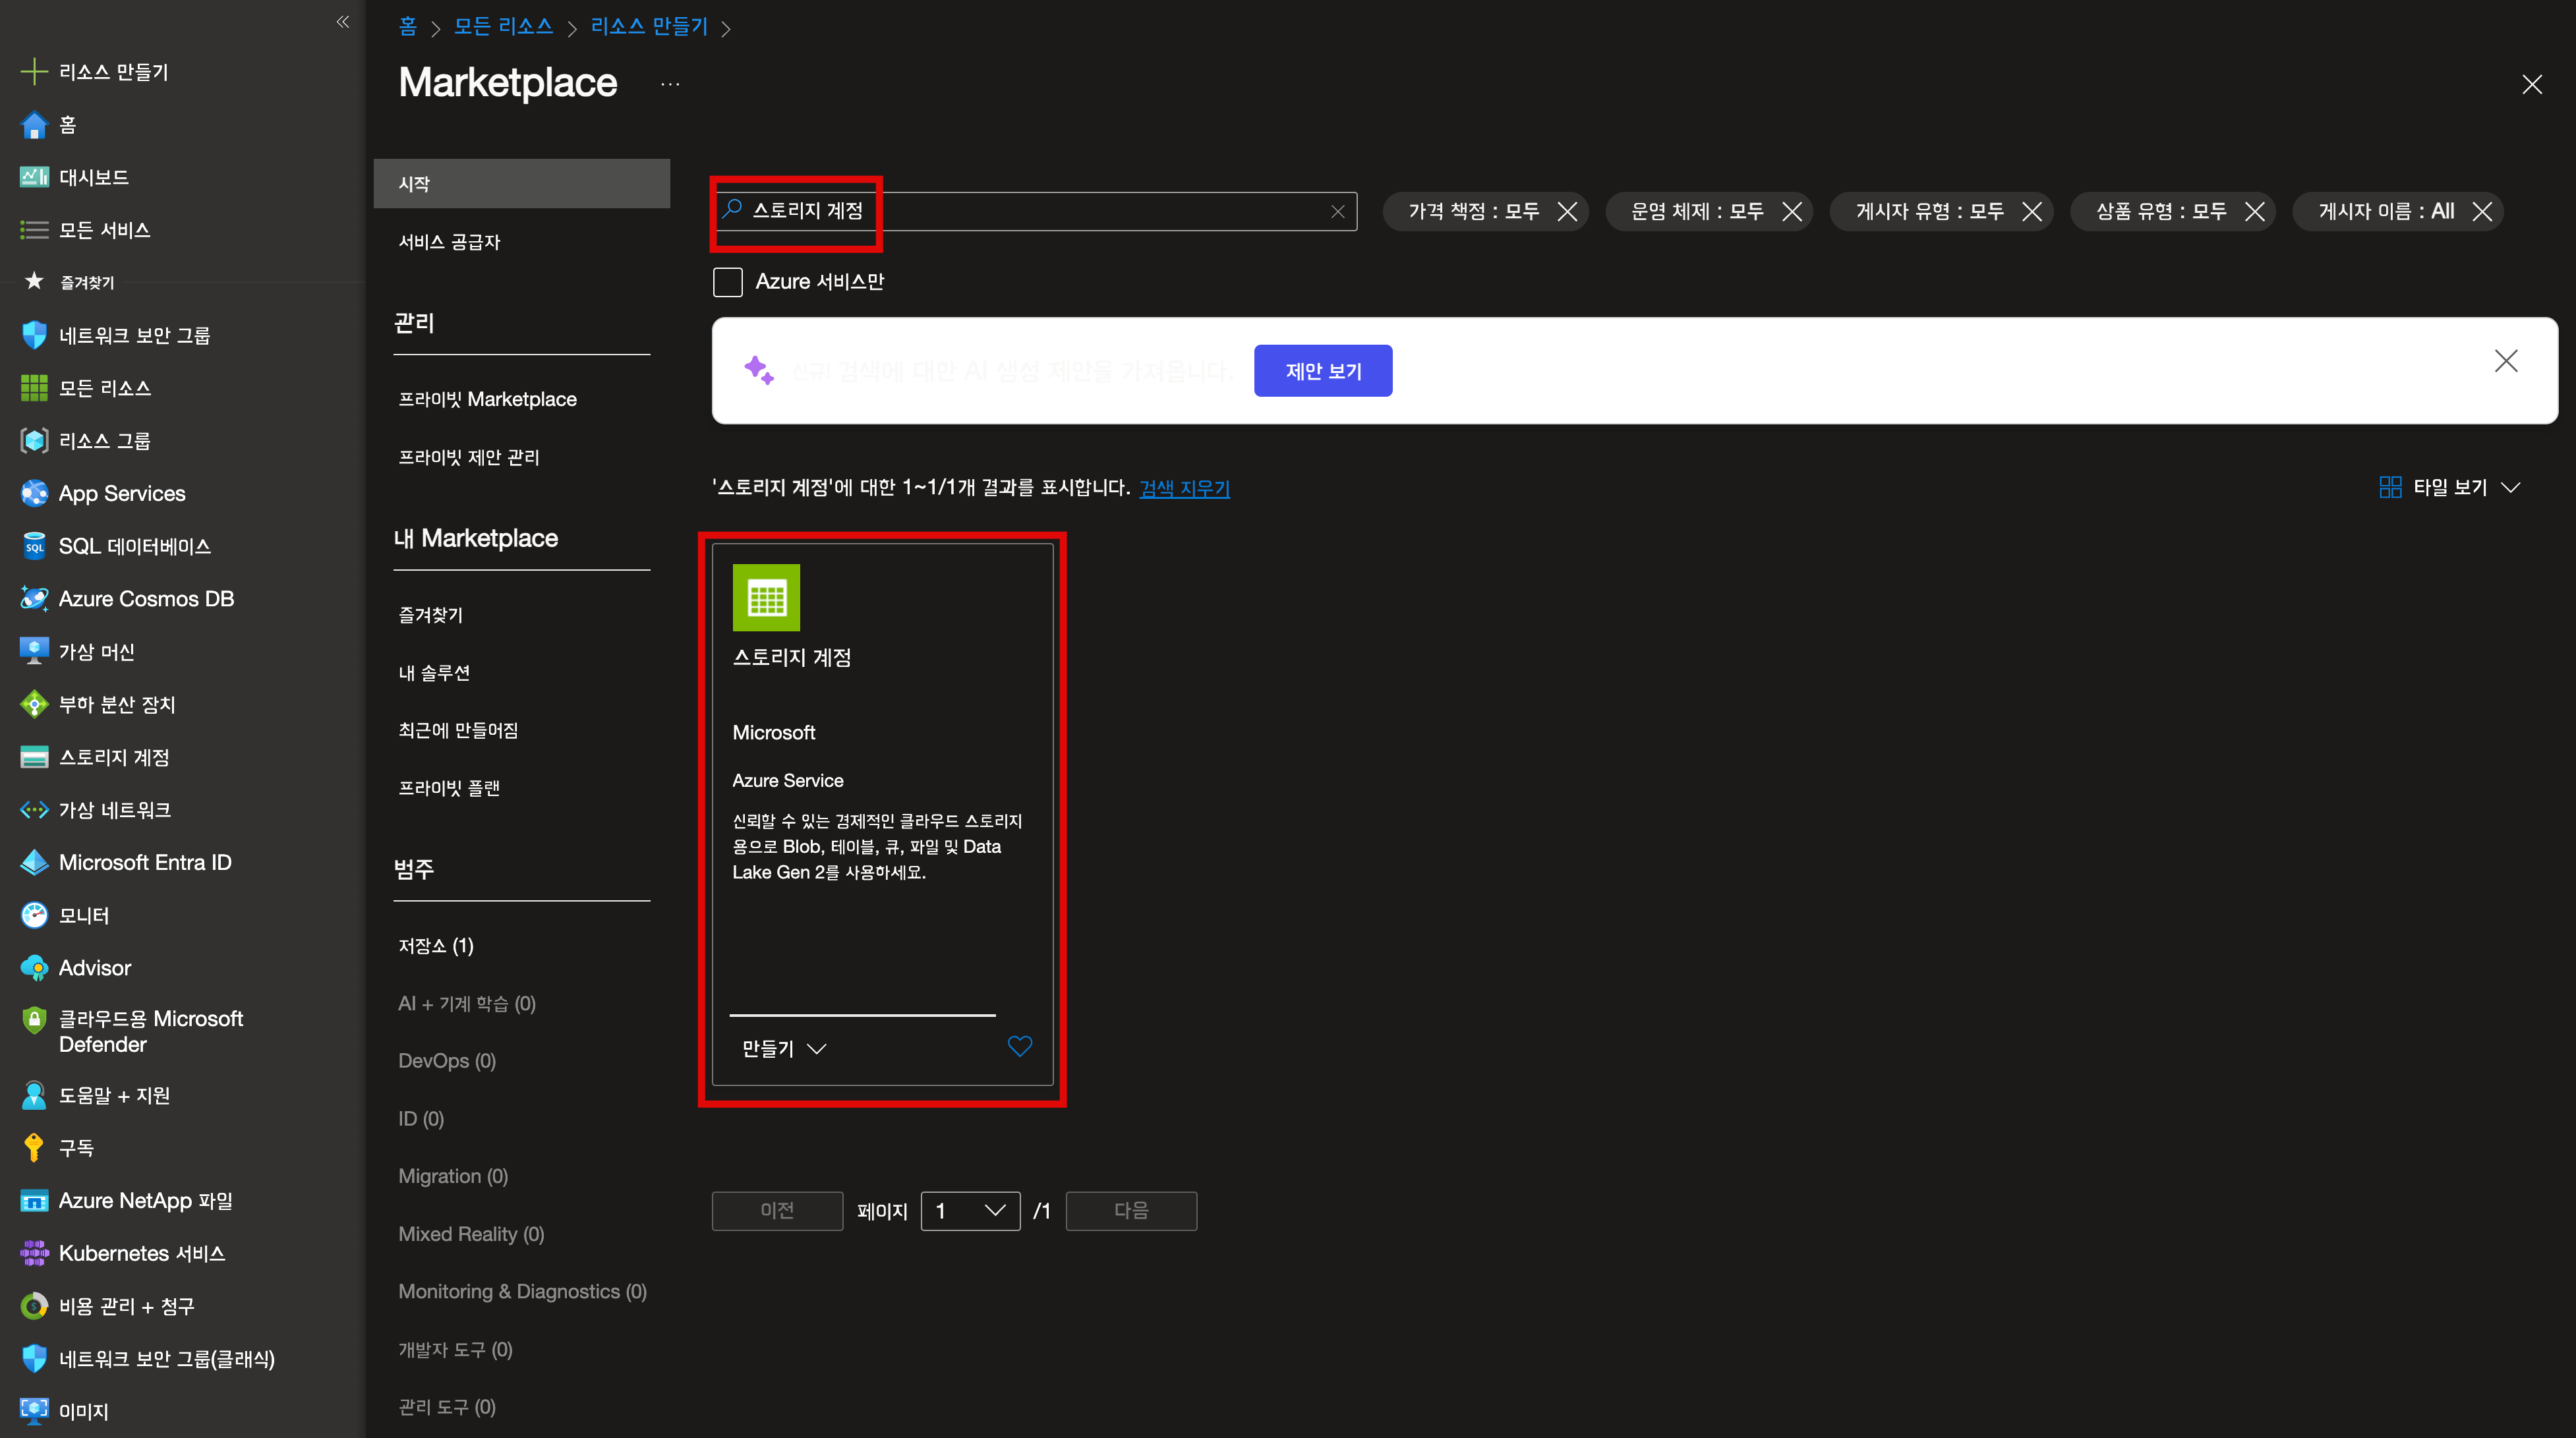Viewport: 2576px width, 1438px height.
Task: Open the 타일 보기 view dropdown
Action: click(x=2449, y=487)
